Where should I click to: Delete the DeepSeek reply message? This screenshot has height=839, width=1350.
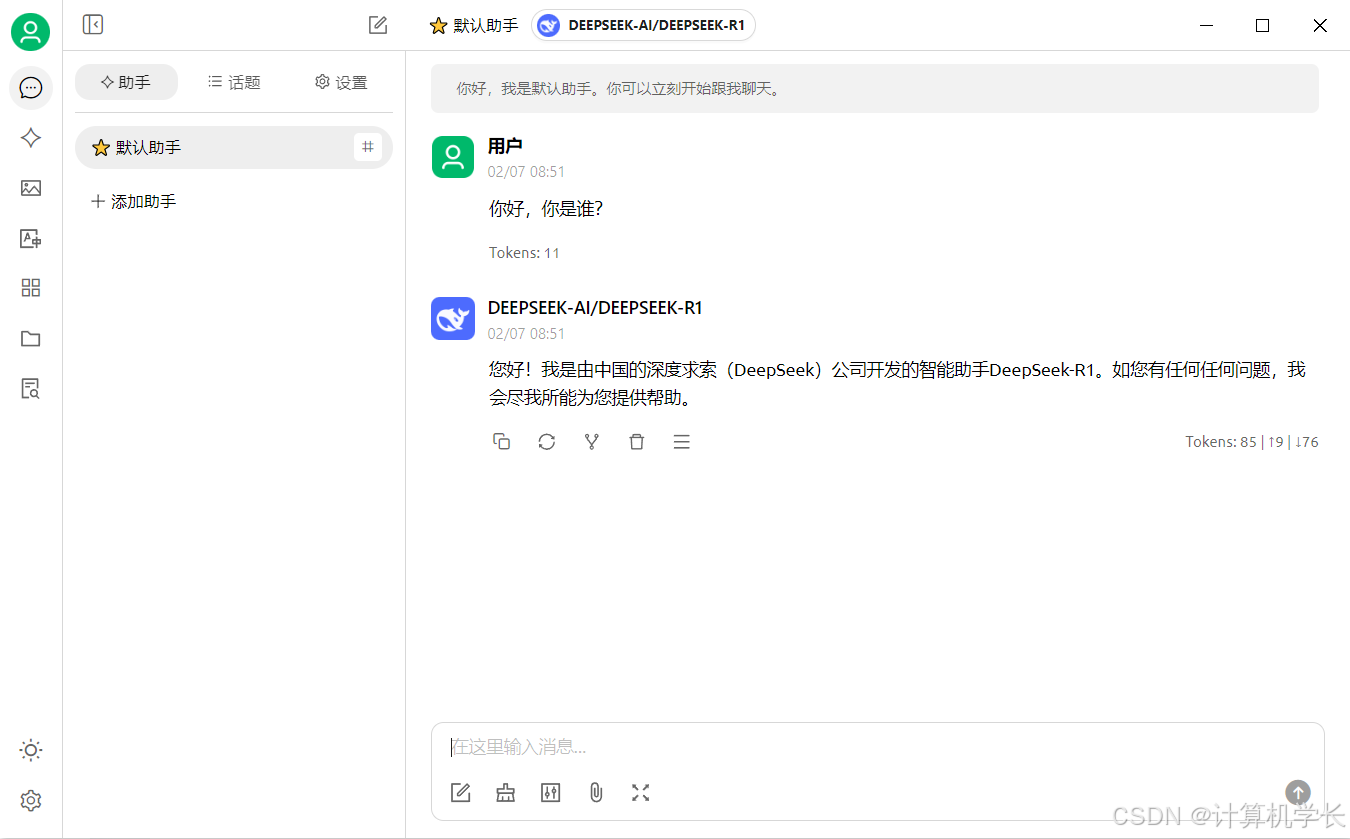tap(637, 441)
